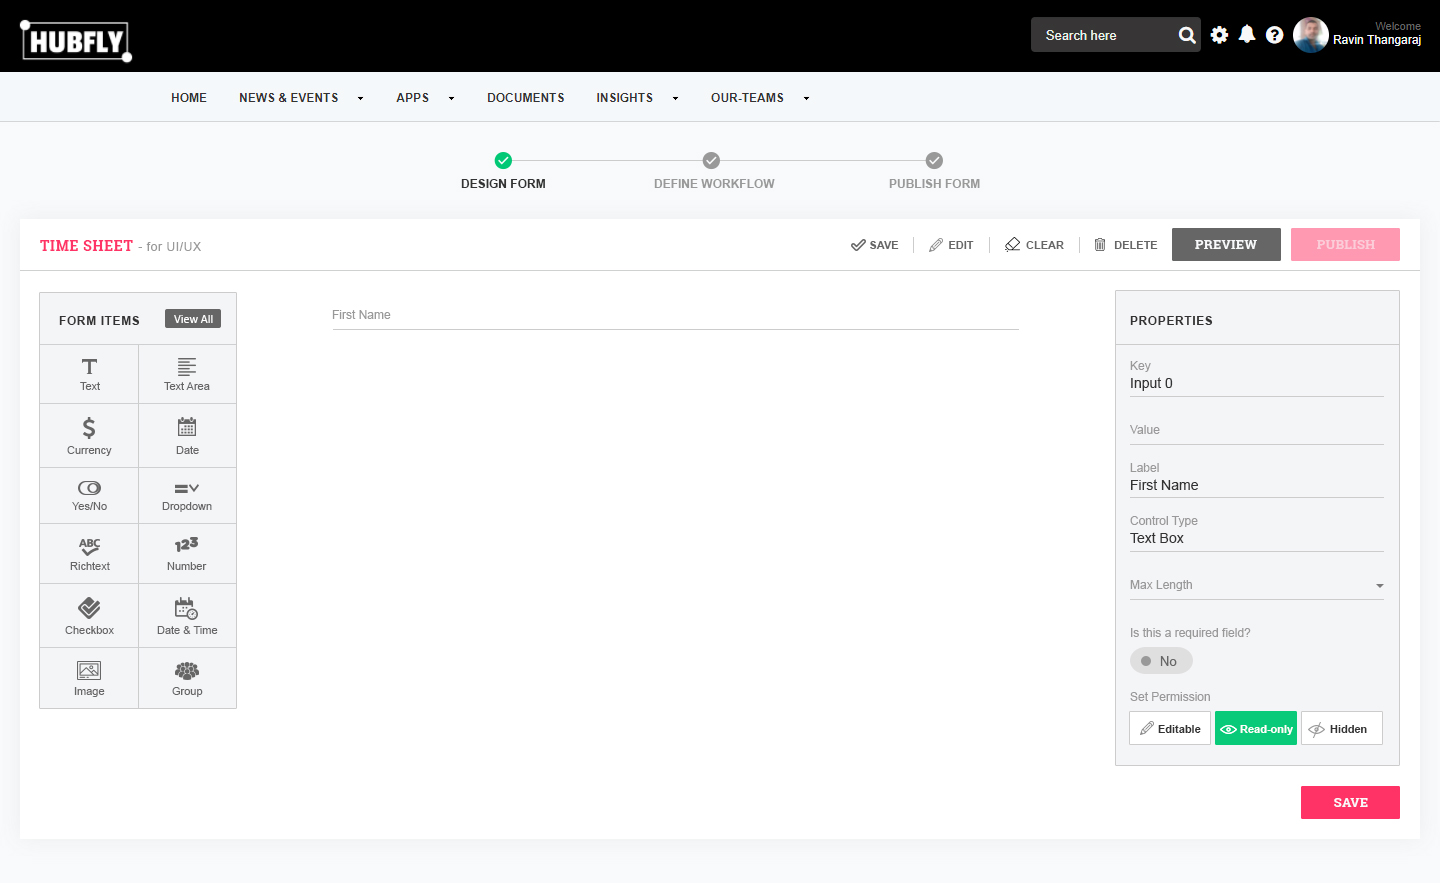Set permission to Hidden
1440x883 pixels.
pyautogui.click(x=1342, y=728)
